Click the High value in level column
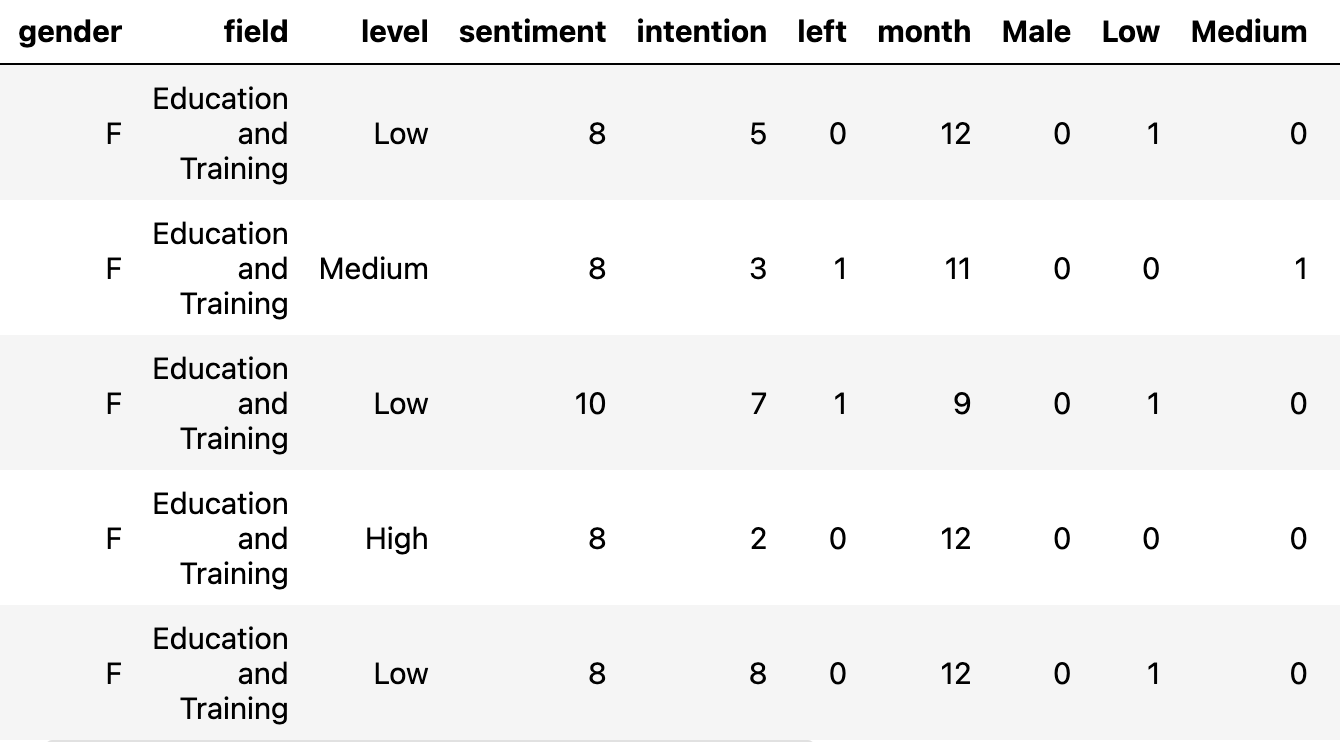Image resolution: width=1340 pixels, height=742 pixels. 396,539
